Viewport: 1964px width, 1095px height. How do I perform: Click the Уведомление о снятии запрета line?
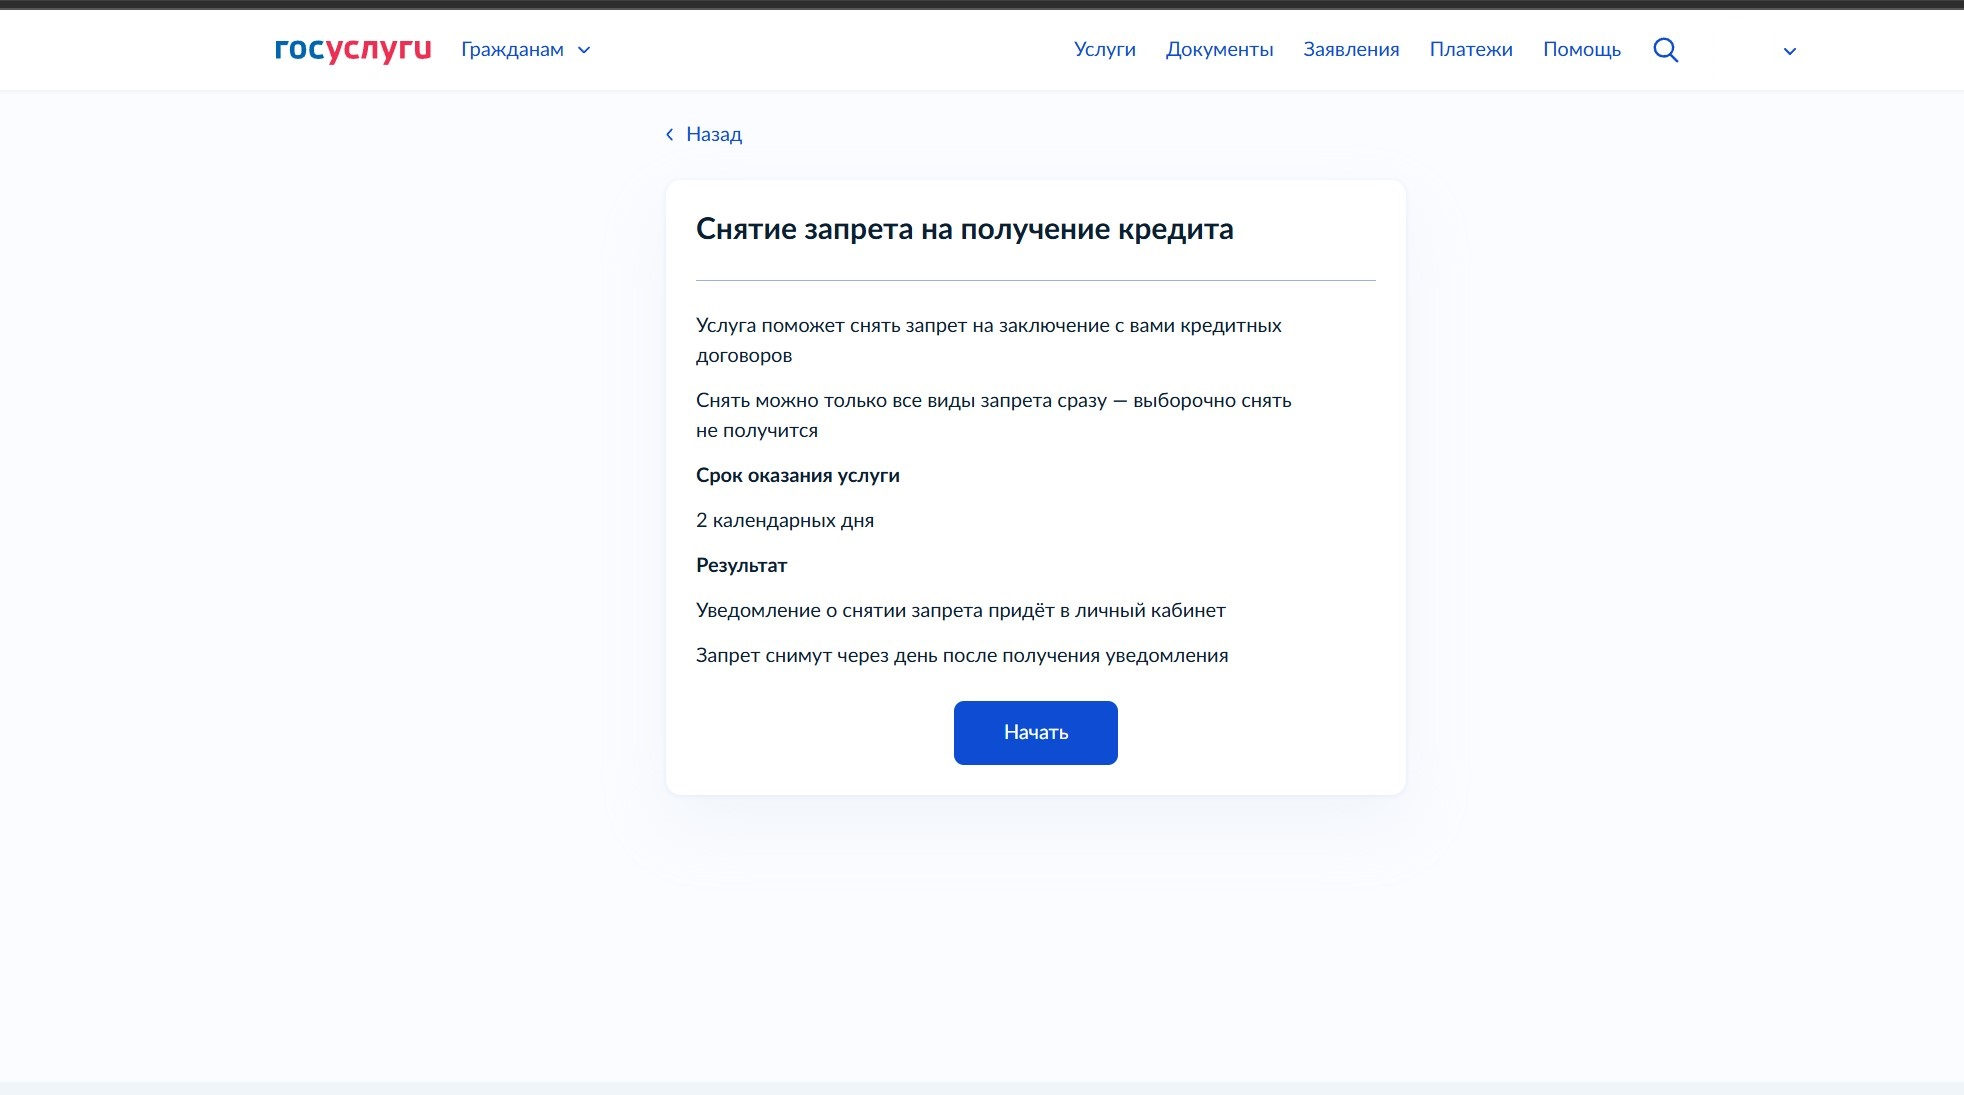(x=960, y=610)
